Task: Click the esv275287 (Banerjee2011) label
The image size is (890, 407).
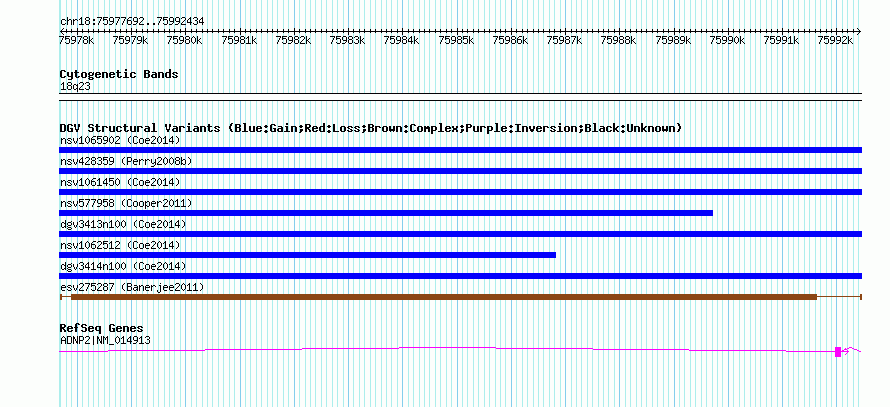Action: coord(132,287)
